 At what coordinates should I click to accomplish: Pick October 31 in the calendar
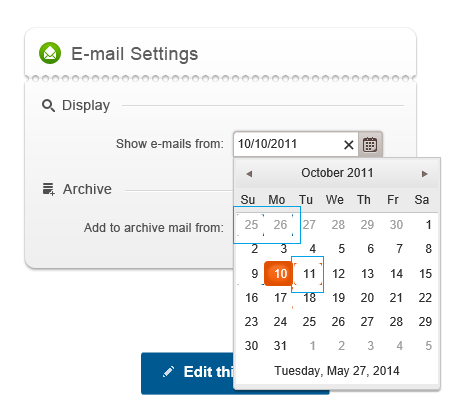280,346
